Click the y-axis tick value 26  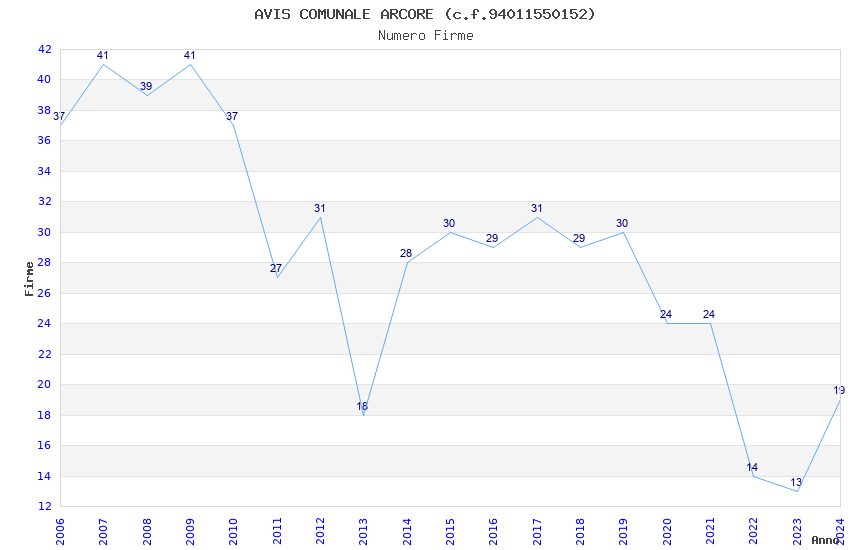coord(44,293)
